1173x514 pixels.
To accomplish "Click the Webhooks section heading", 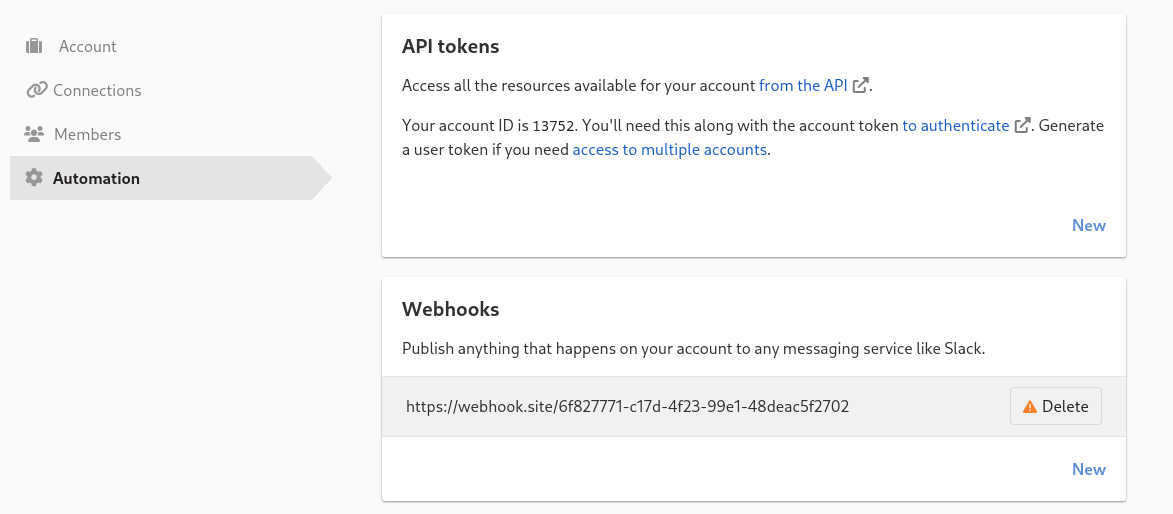I will [x=450, y=309].
